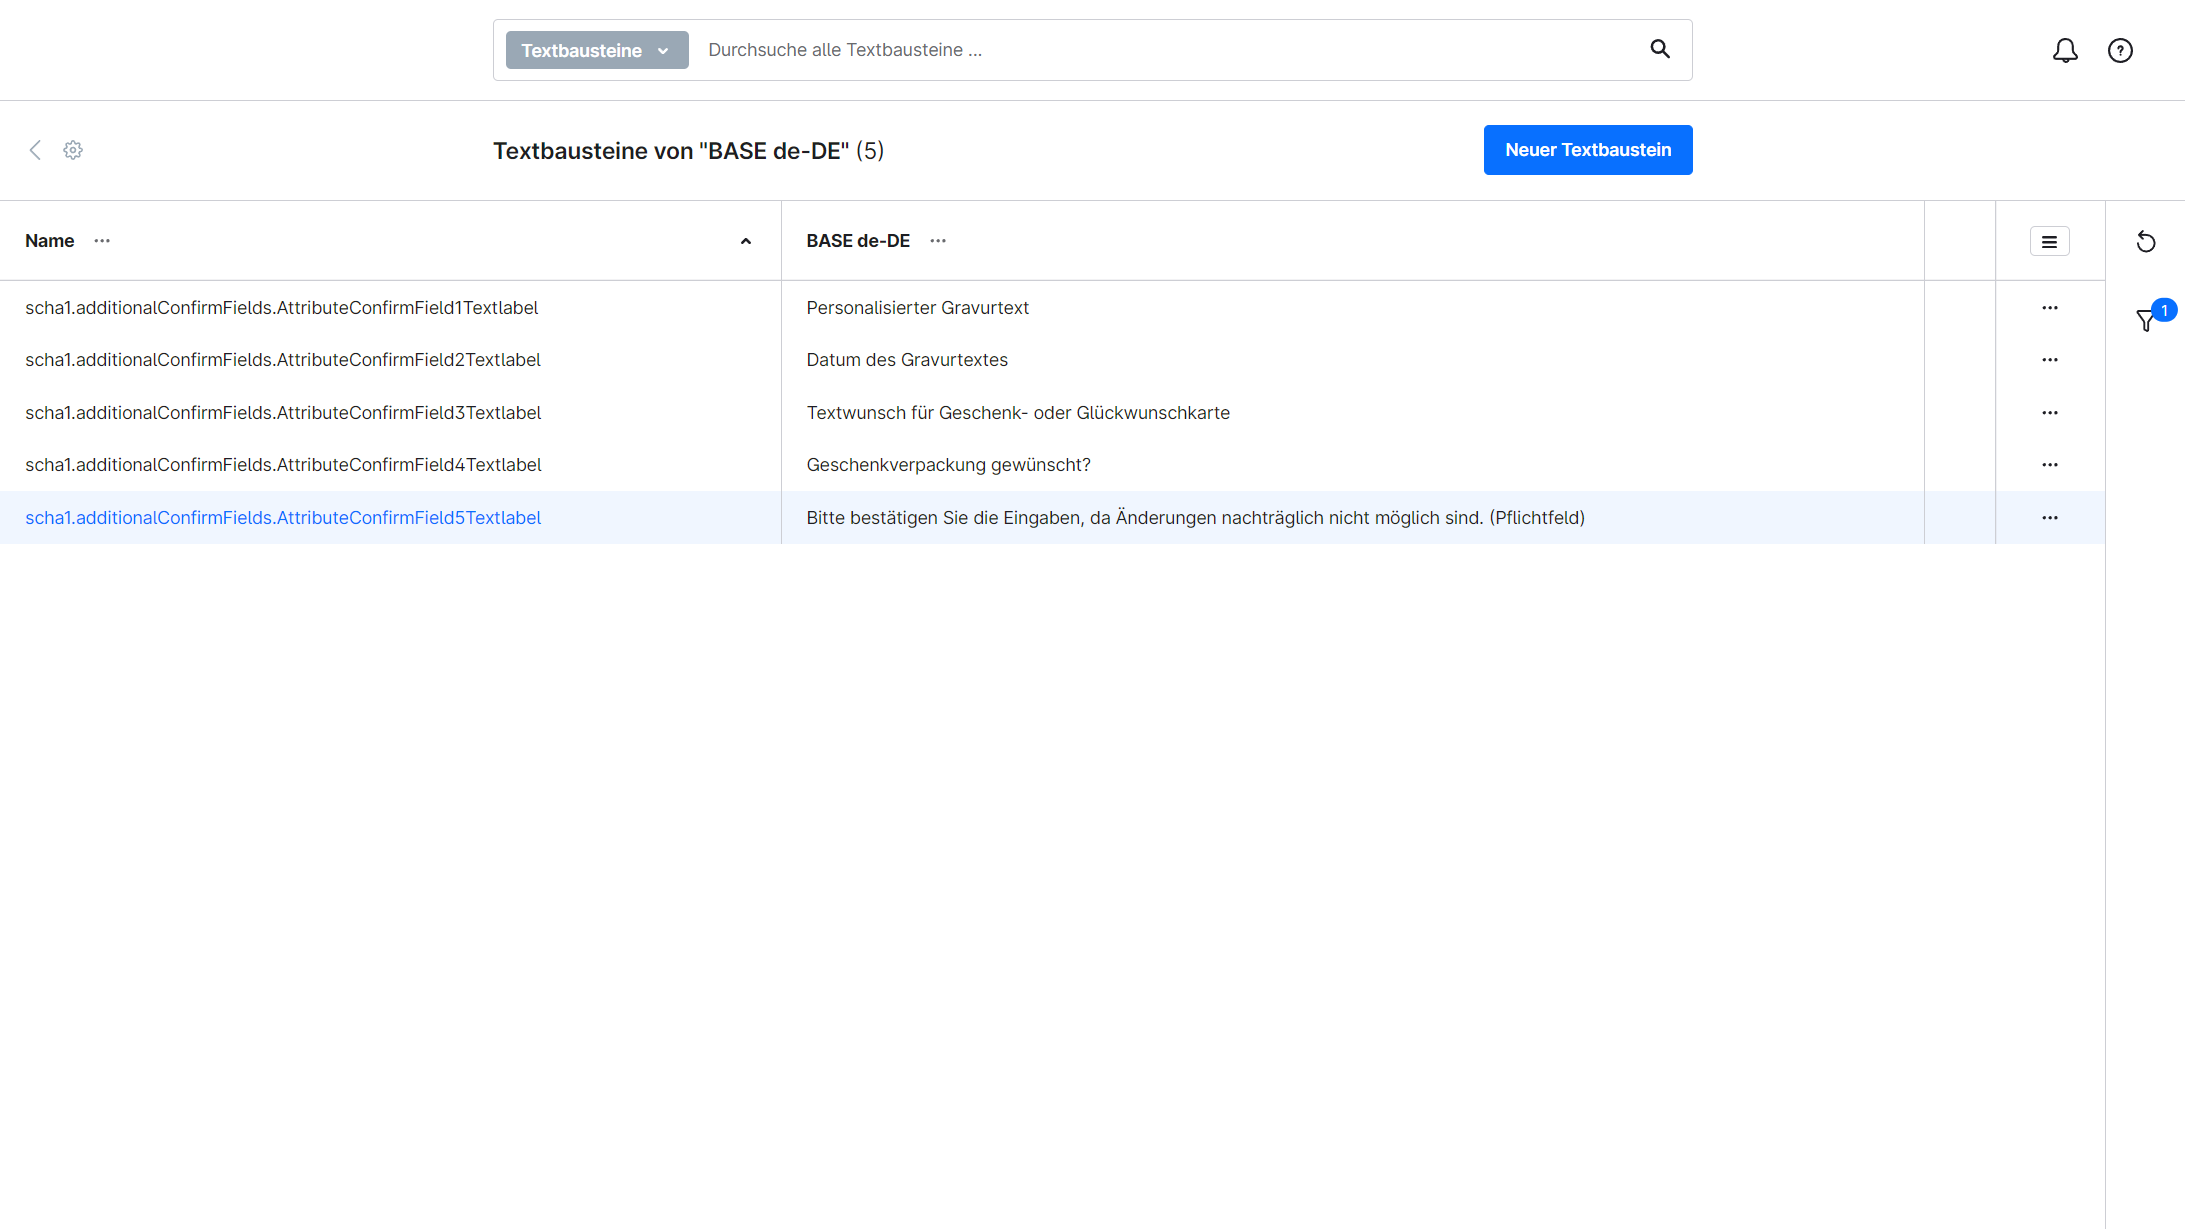Click the Geschenkverpackung gewünscht? cell

pyautogui.click(x=1353, y=465)
